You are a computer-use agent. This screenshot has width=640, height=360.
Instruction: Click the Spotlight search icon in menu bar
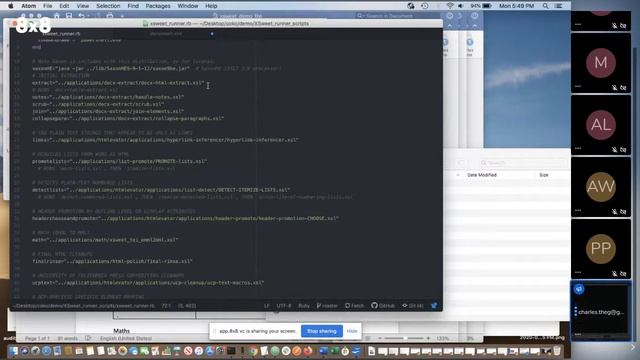pos(546,6)
